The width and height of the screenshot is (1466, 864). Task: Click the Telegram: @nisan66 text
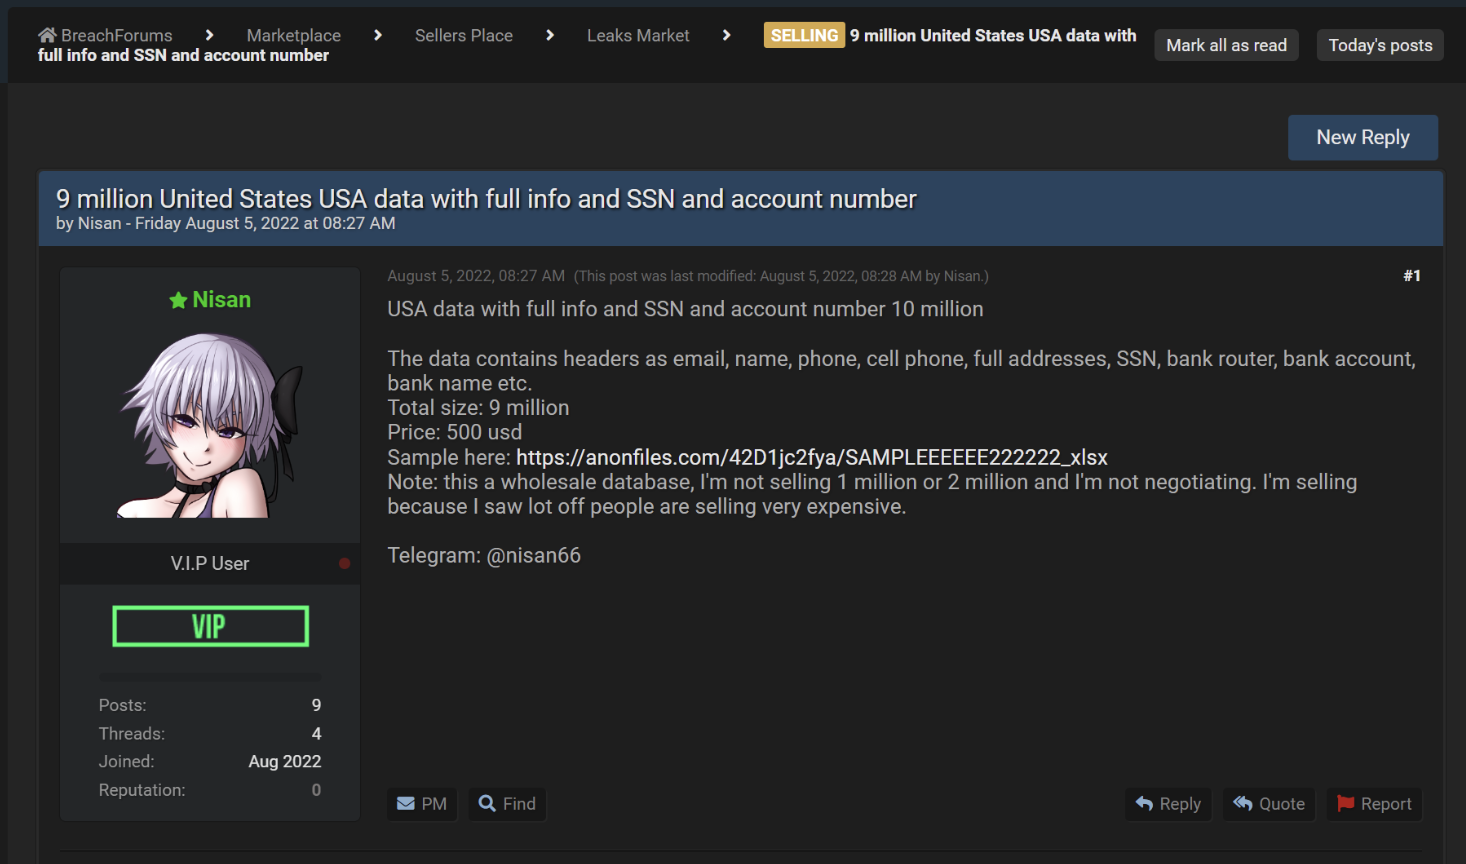(484, 555)
